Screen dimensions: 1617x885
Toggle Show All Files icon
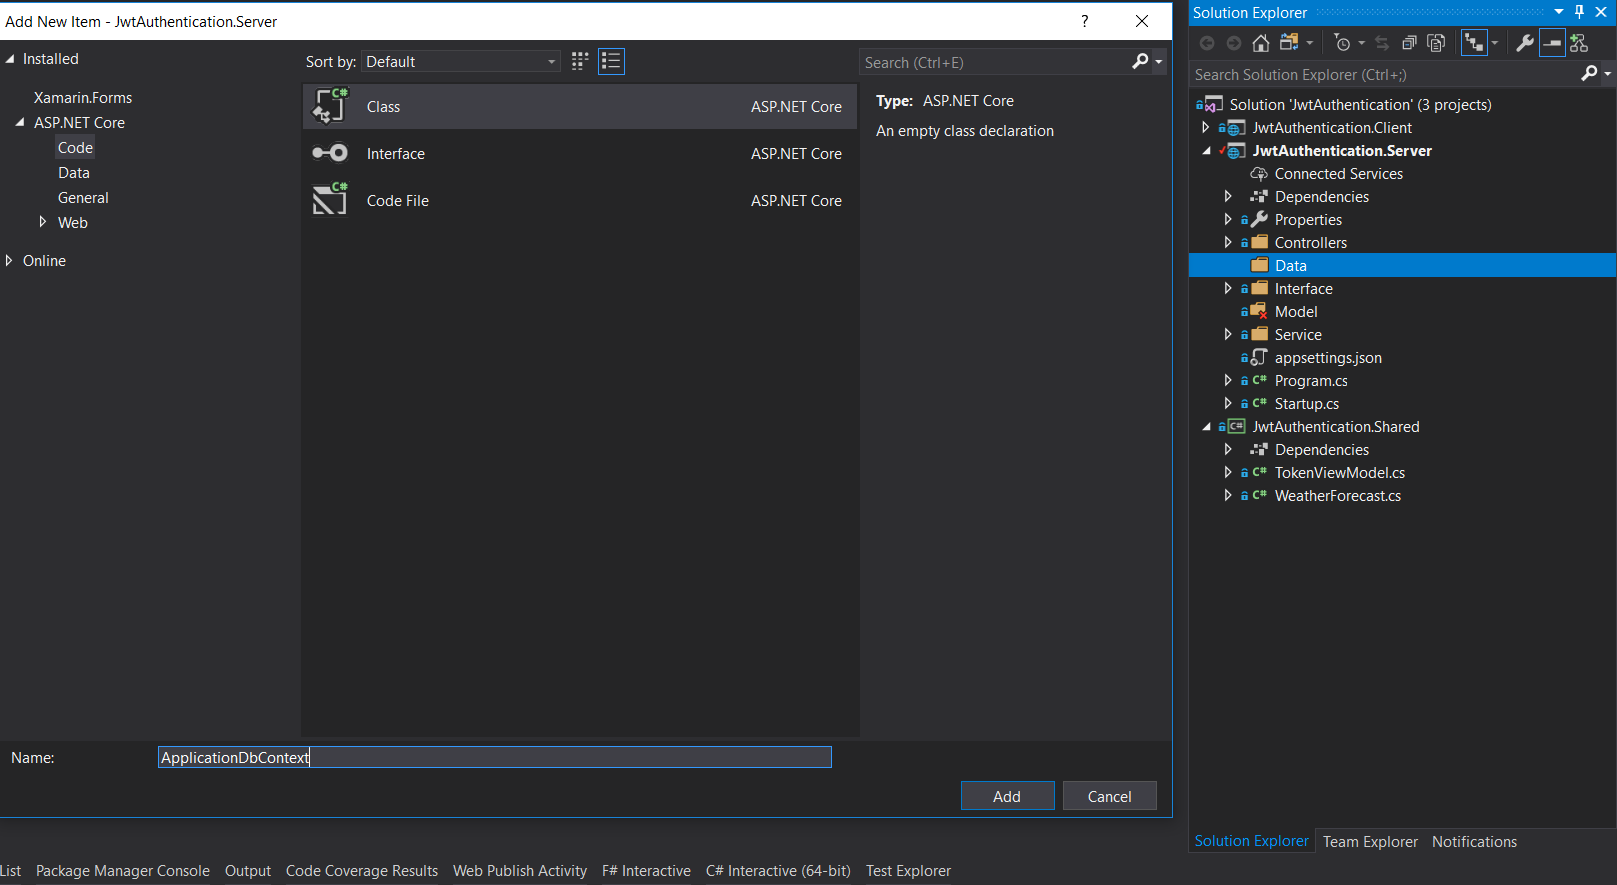pyautogui.click(x=1437, y=43)
